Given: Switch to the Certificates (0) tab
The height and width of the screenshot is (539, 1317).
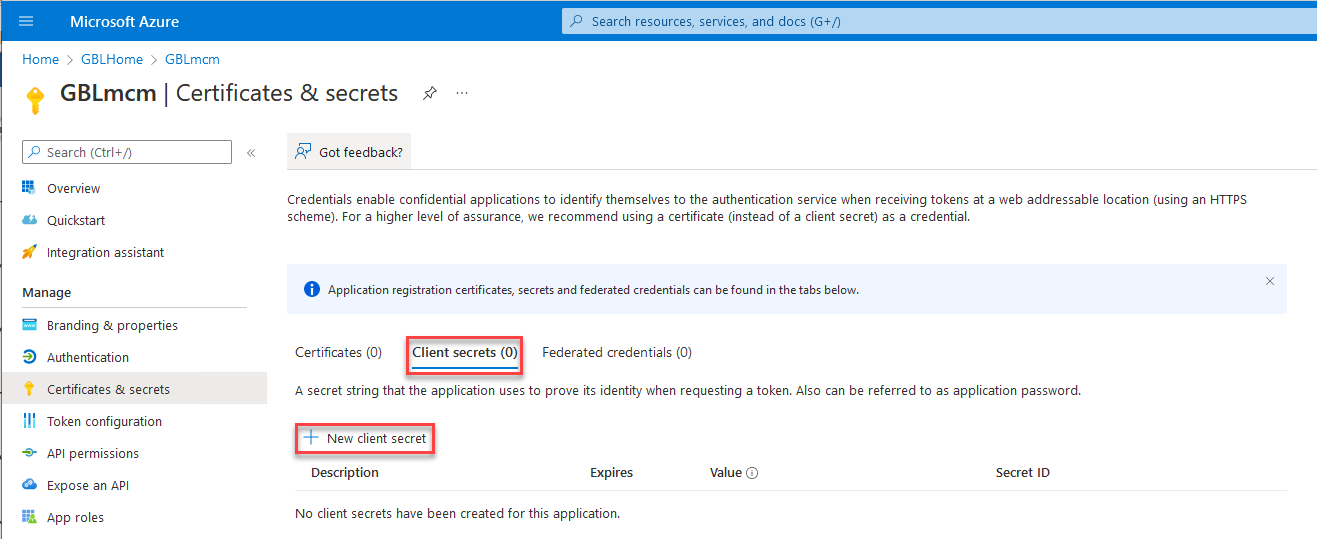Looking at the screenshot, I should tap(338, 352).
